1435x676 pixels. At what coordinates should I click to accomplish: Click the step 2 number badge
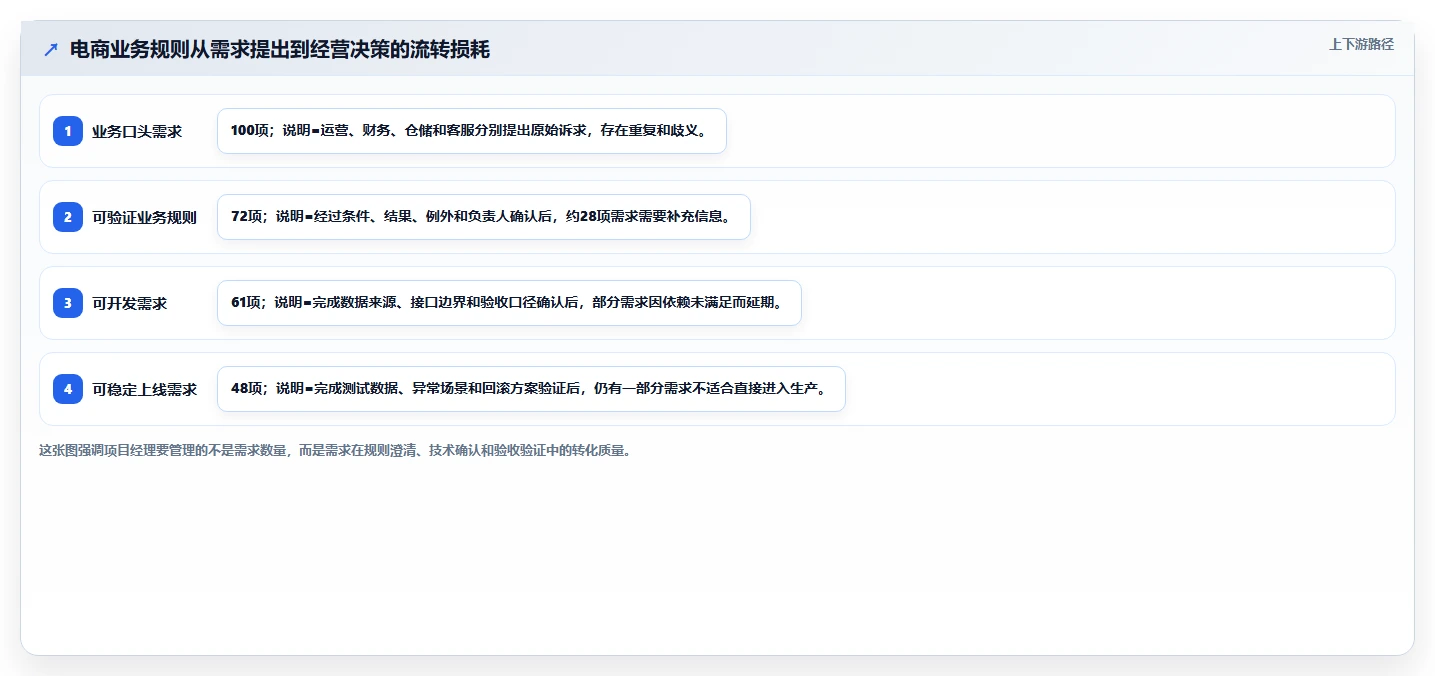68,217
